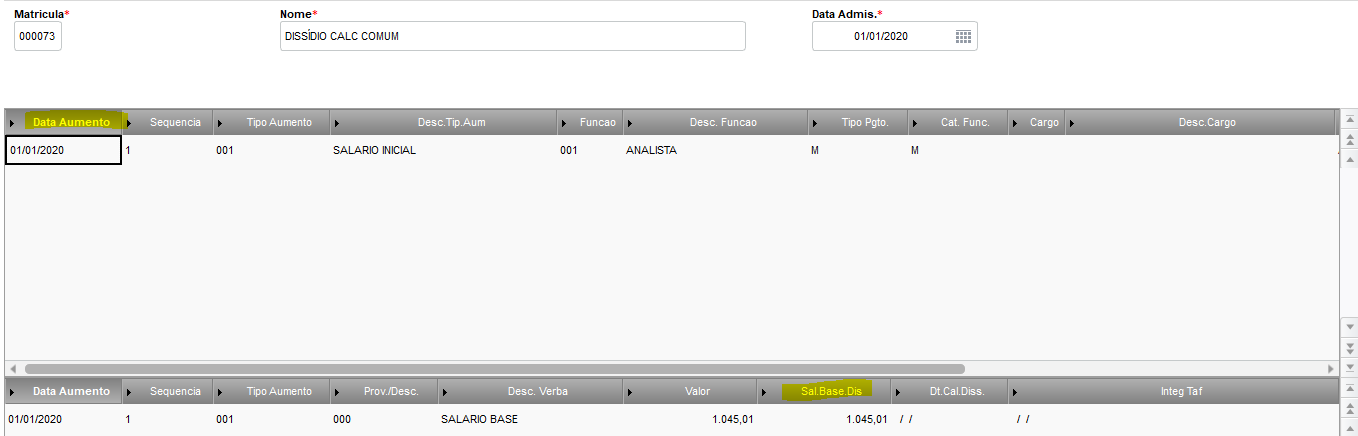This screenshot has height=436, width=1358.
Task: Jump to last row with upper grid's bottom arrow
Action: (x=1348, y=367)
